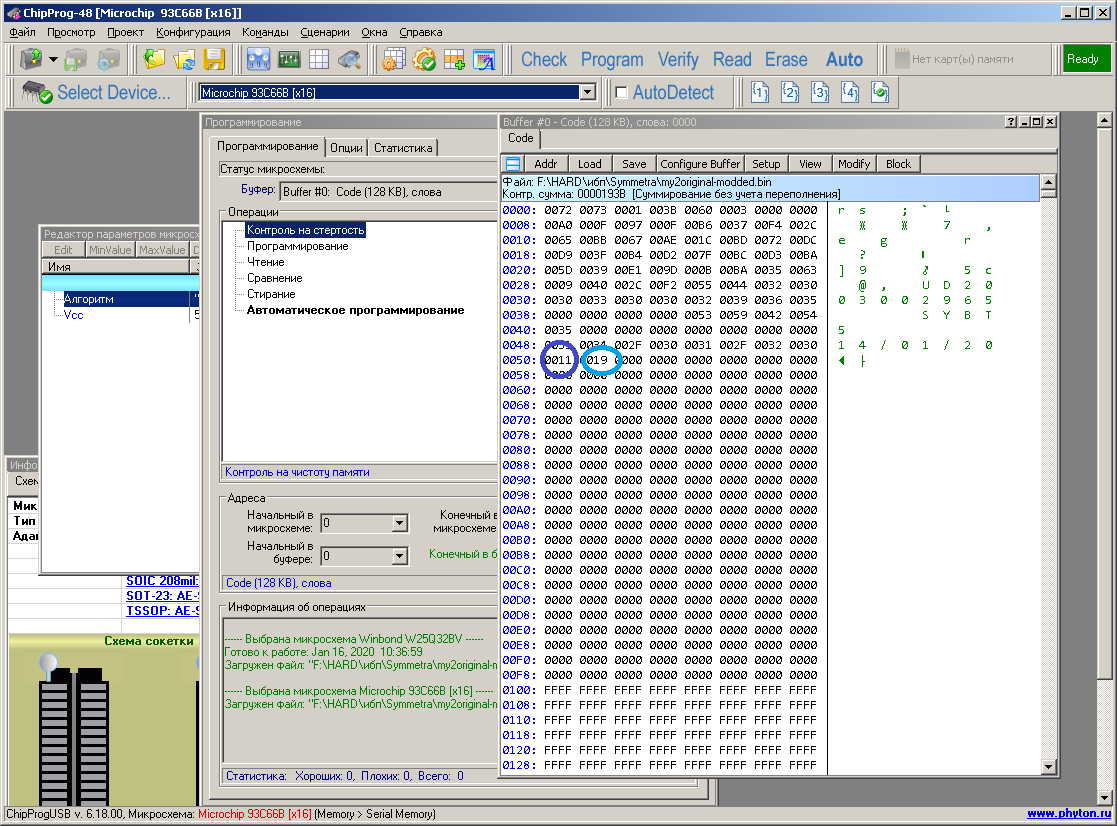
Task: Click the gear with green checkmark icon
Action: pos(424,59)
